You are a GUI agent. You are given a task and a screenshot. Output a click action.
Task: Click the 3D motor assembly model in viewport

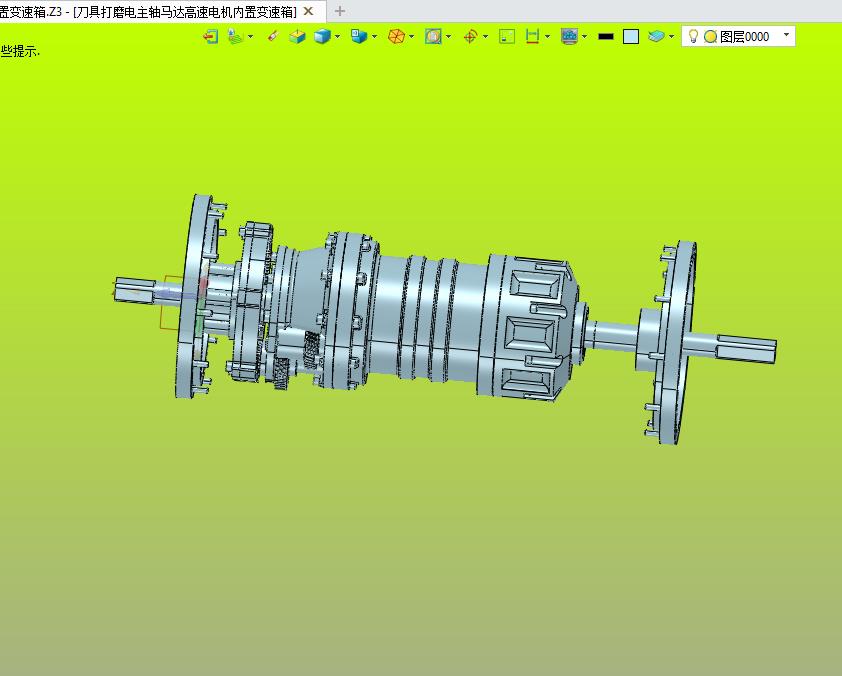pyautogui.click(x=445, y=319)
